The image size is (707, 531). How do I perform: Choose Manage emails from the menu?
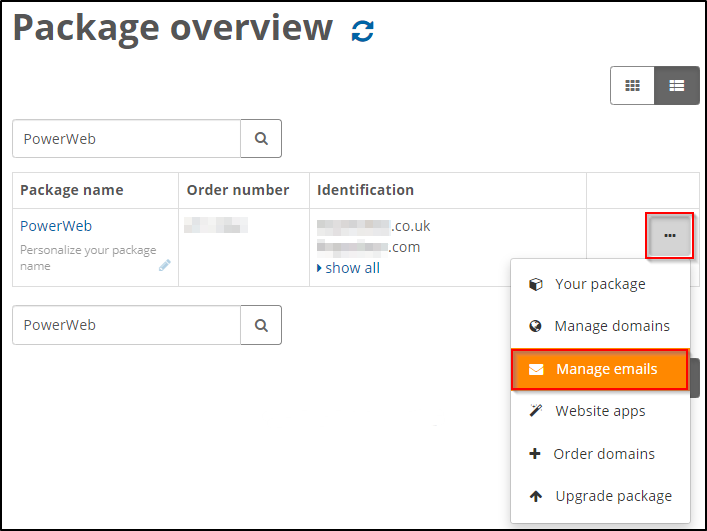(600, 369)
